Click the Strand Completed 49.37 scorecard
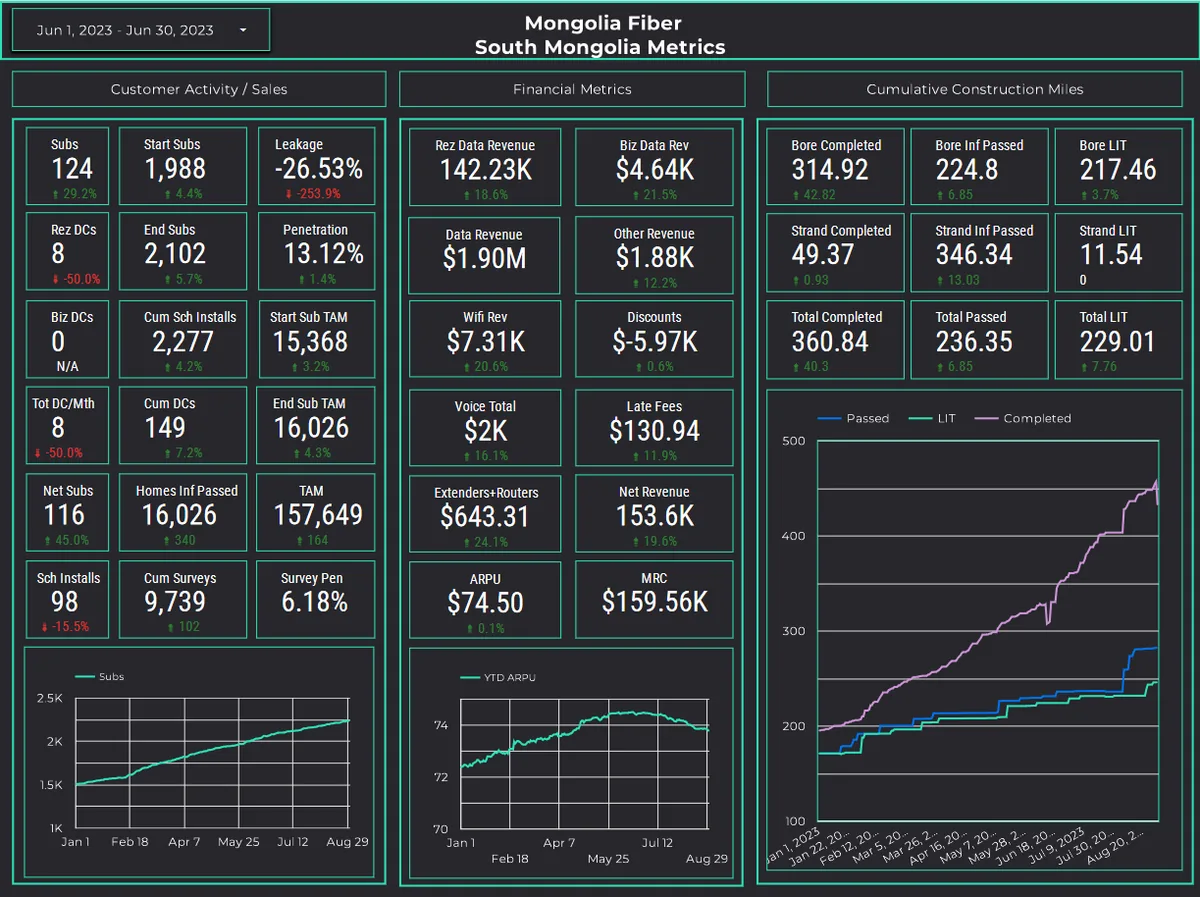The image size is (1200, 897). pos(836,253)
